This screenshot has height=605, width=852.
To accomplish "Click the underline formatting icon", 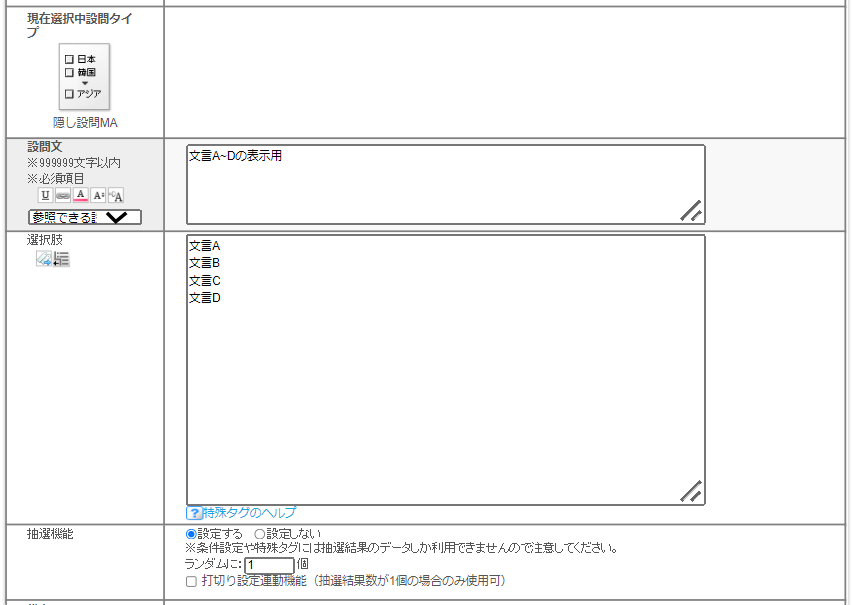I will pos(45,195).
